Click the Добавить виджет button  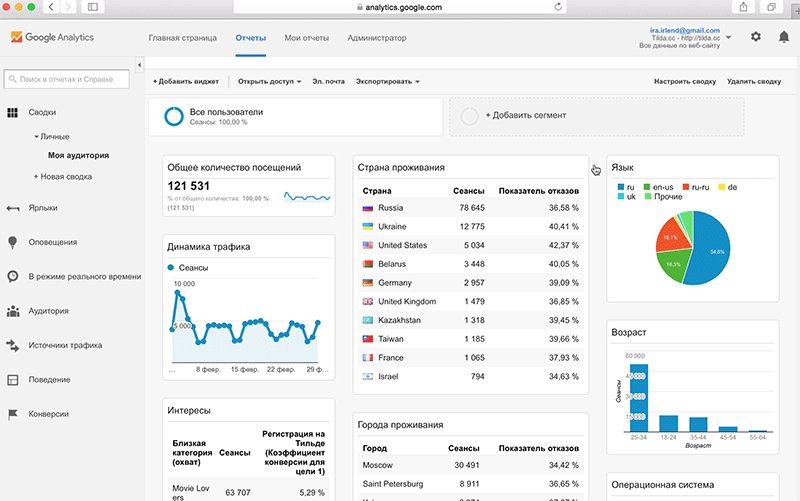(x=186, y=81)
